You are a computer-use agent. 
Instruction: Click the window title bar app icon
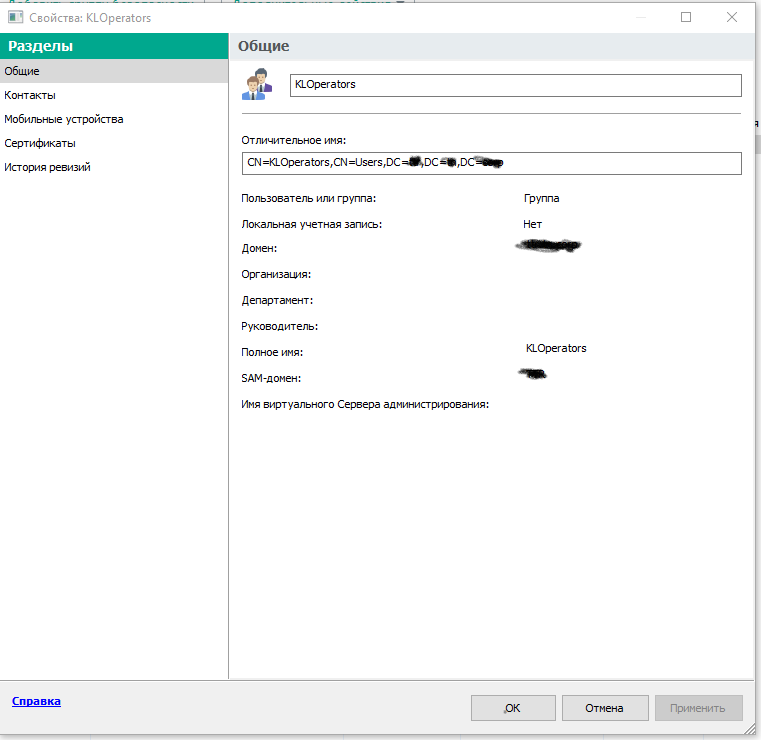[x=16, y=17]
